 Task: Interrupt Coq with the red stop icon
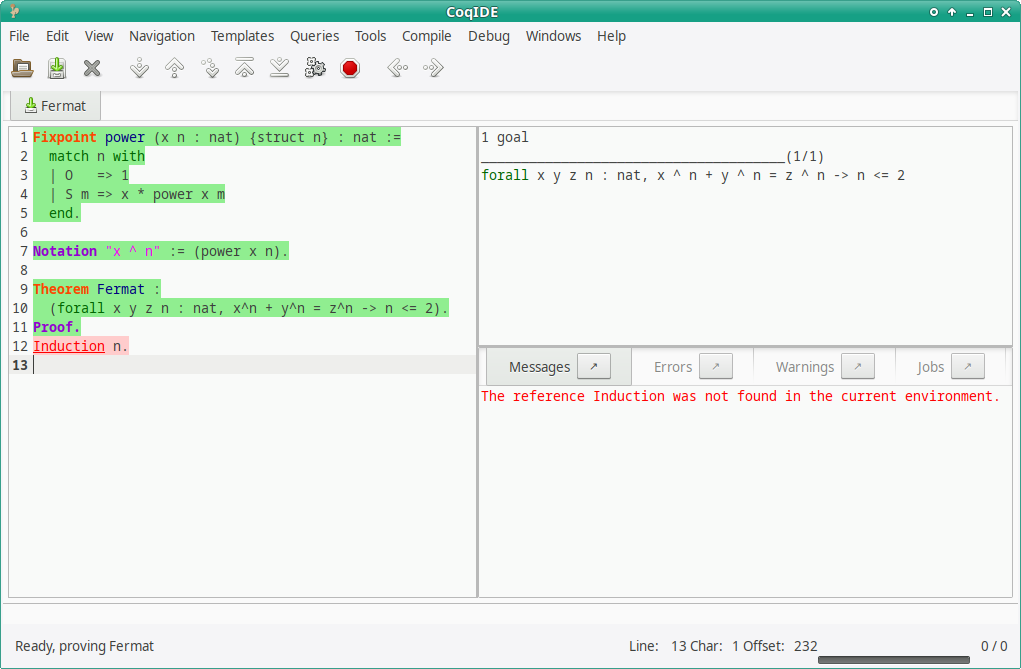tap(349, 67)
